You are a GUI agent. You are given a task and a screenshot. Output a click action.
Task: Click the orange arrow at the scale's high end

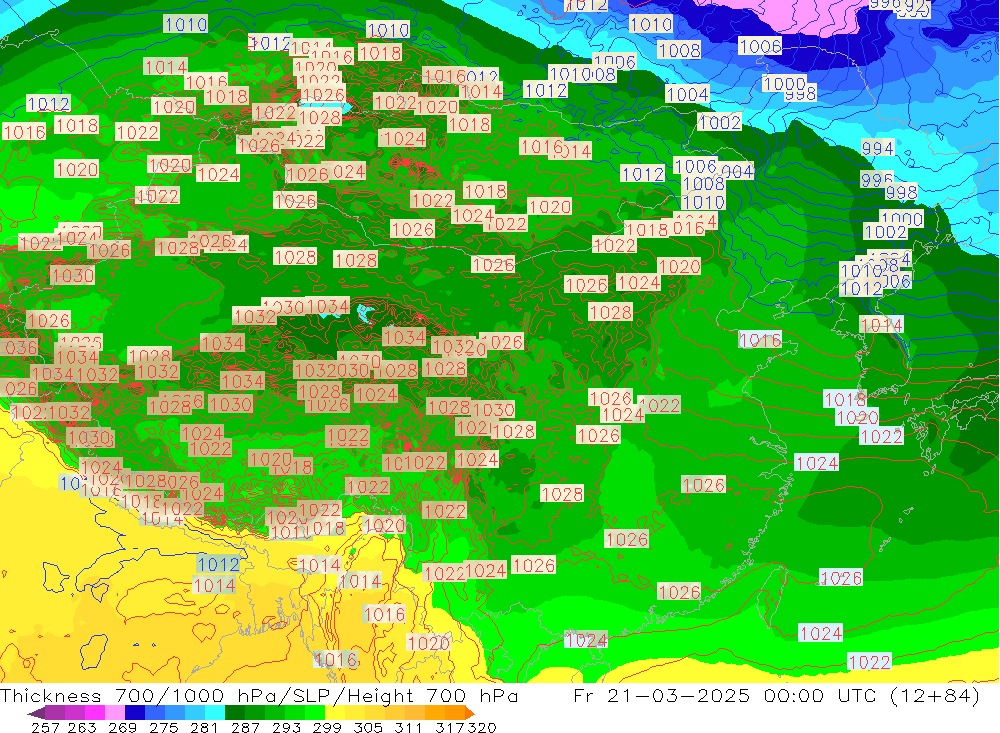(470, 713)
